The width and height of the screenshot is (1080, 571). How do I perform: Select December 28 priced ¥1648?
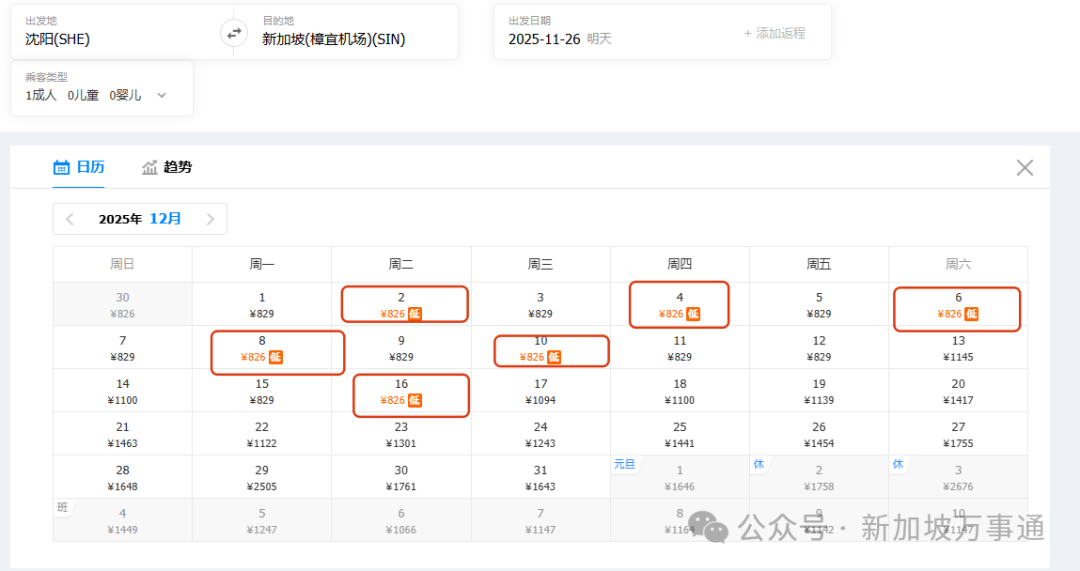pos(123,478)
